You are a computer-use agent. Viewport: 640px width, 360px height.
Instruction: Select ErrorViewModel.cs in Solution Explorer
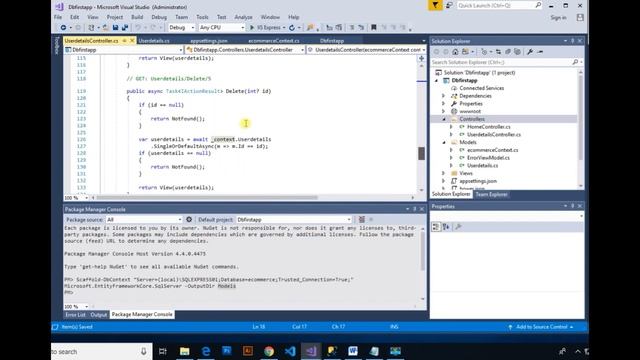(488, 158)
